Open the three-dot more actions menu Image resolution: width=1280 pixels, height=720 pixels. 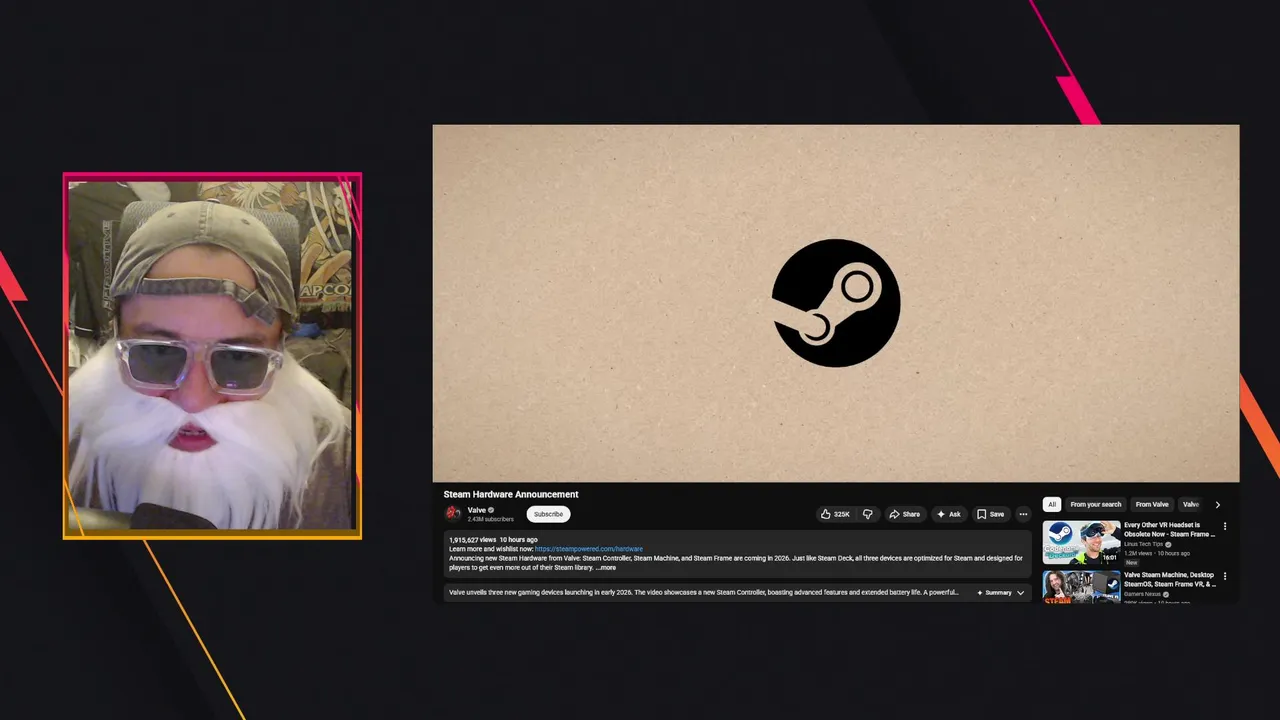[1023, 514]
